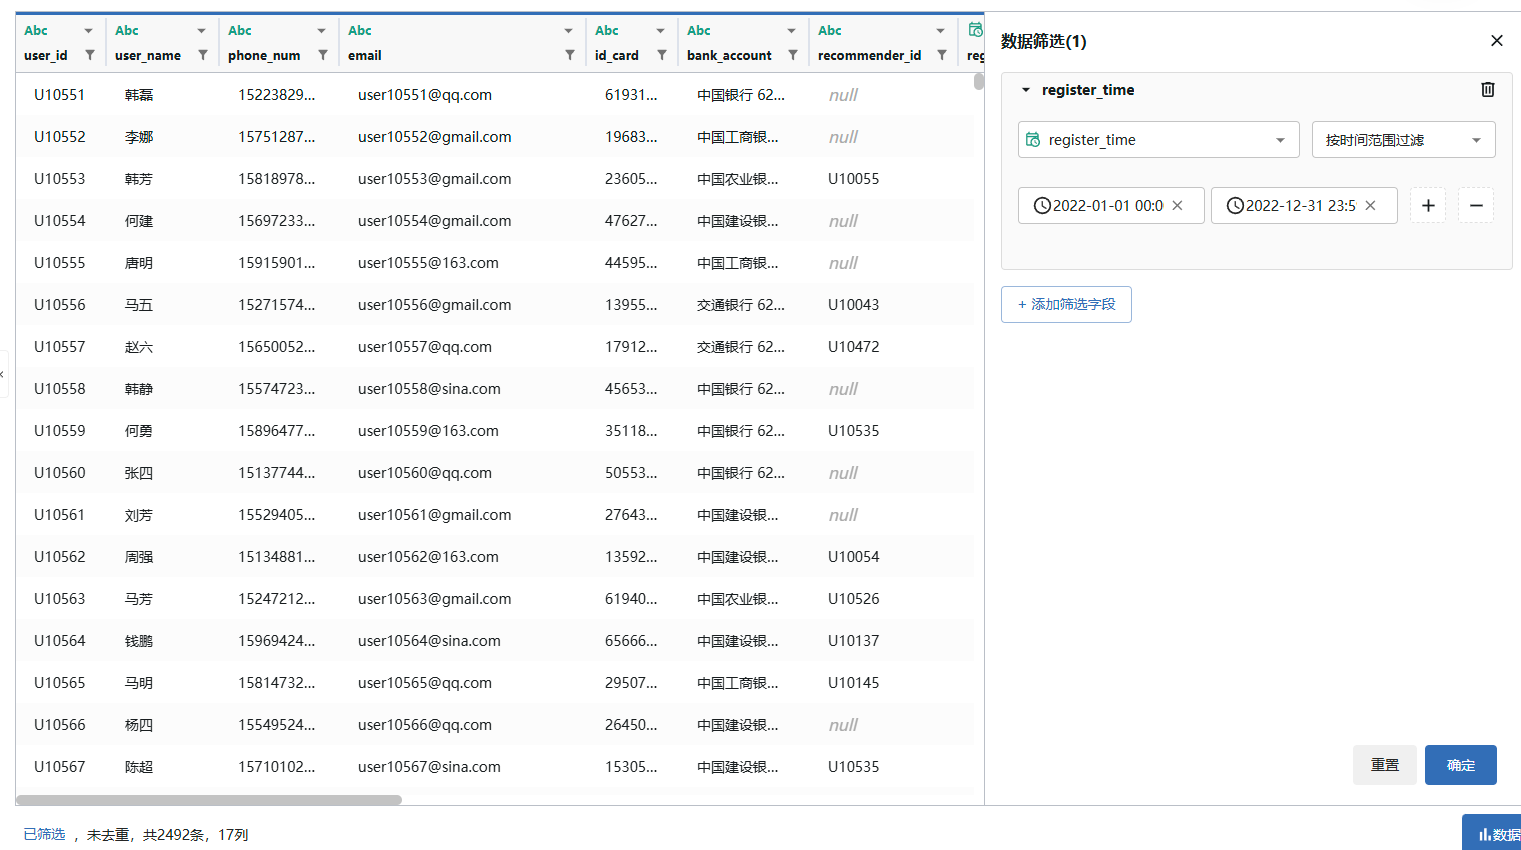The image size is (1521, 850).
Task: Select the bank_account column header
Action: [743, 43]
